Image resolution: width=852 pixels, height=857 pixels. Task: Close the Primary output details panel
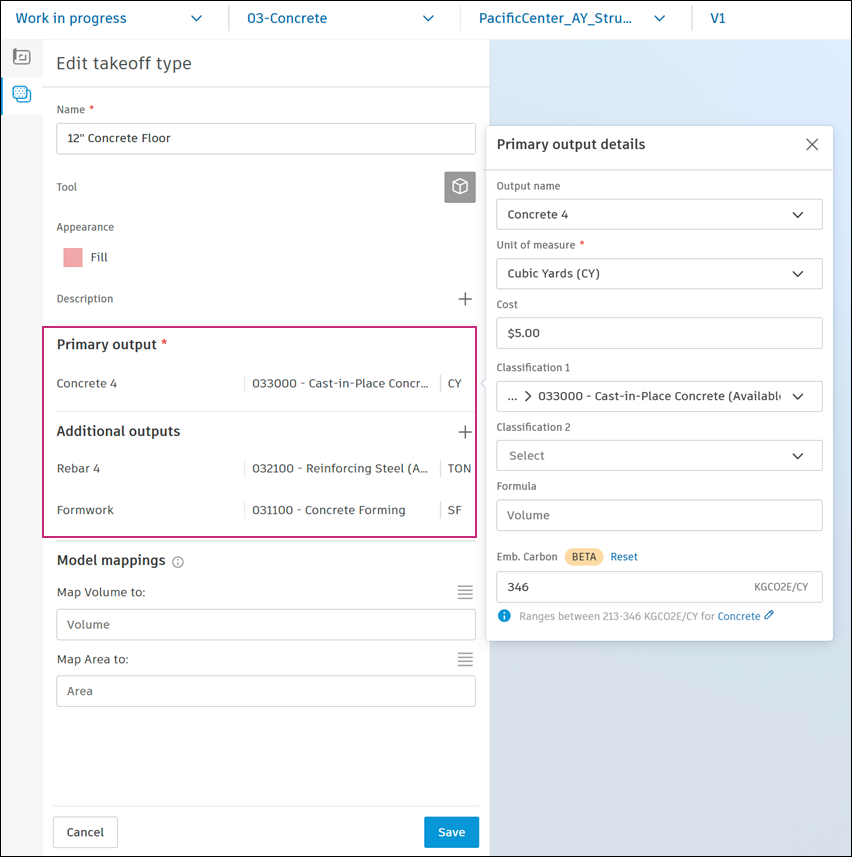[x=812, y=145]
